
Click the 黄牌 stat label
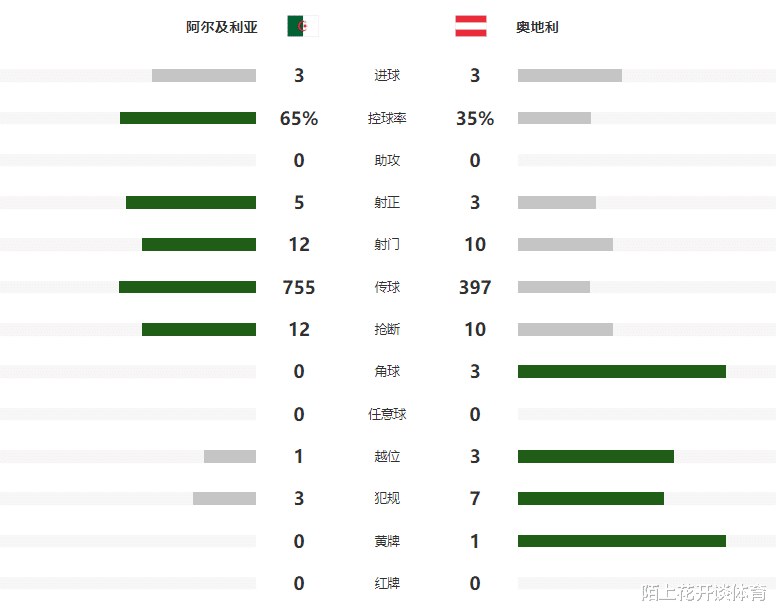click(387, 541)
